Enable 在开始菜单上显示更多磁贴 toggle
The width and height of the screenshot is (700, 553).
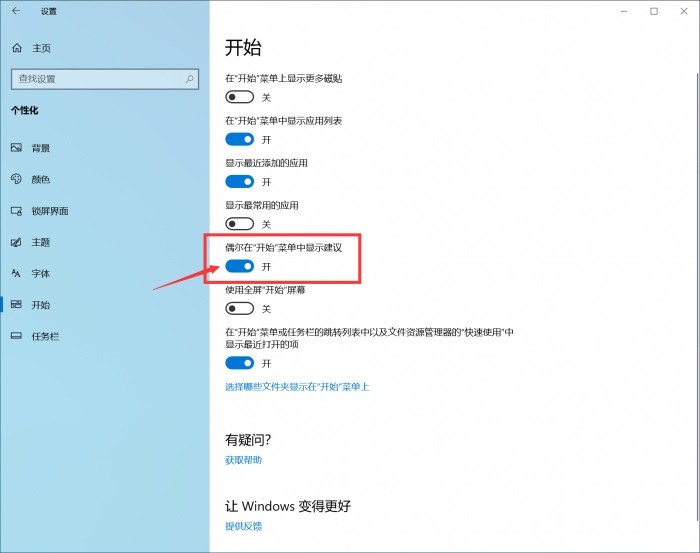240,97
